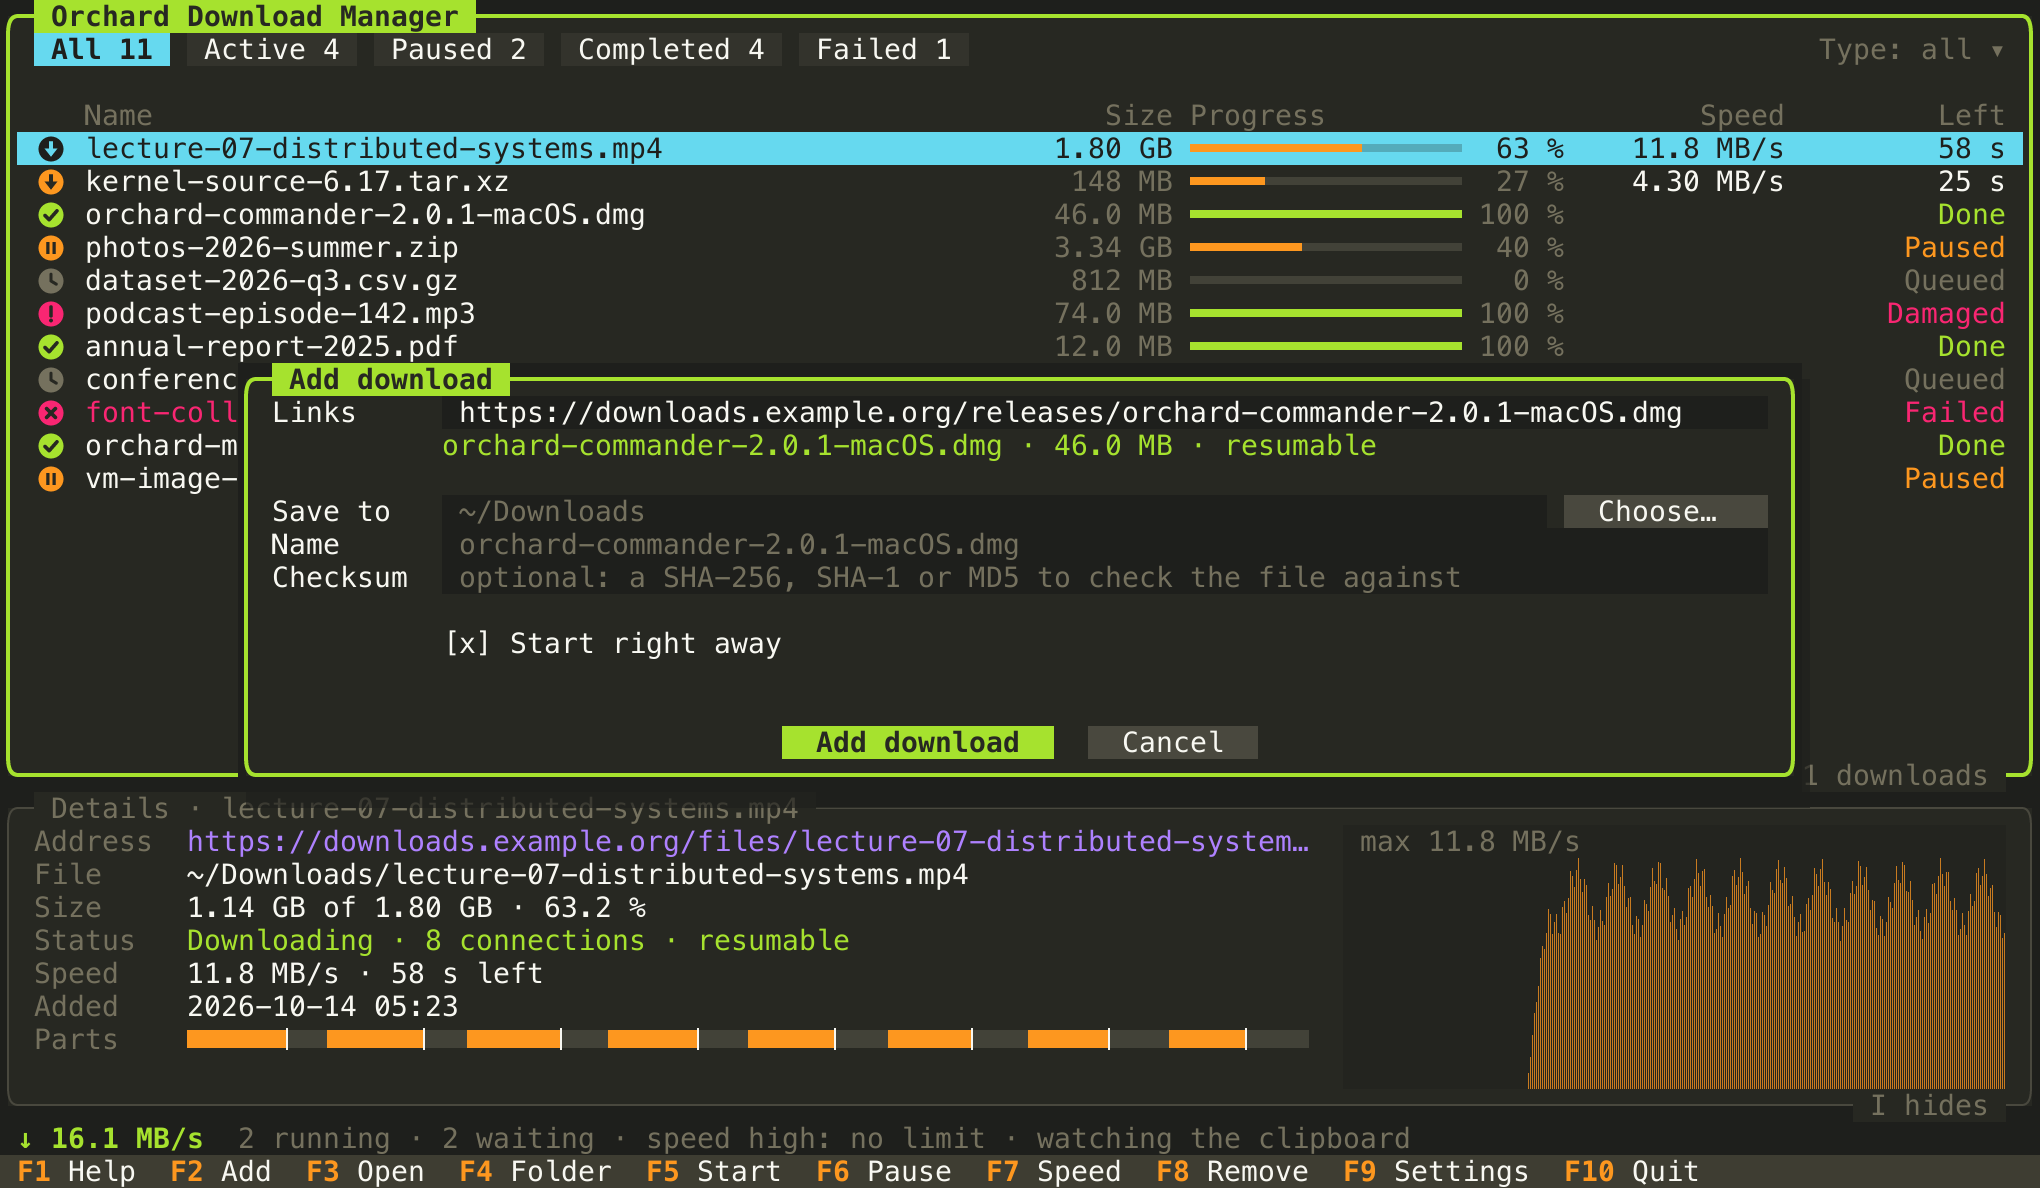This screenshot has height=1188, width=2040.
Task: Click the queued clock icon beside dataset-2026-q3.csv.gz
Action: click(x=51, y=281)
